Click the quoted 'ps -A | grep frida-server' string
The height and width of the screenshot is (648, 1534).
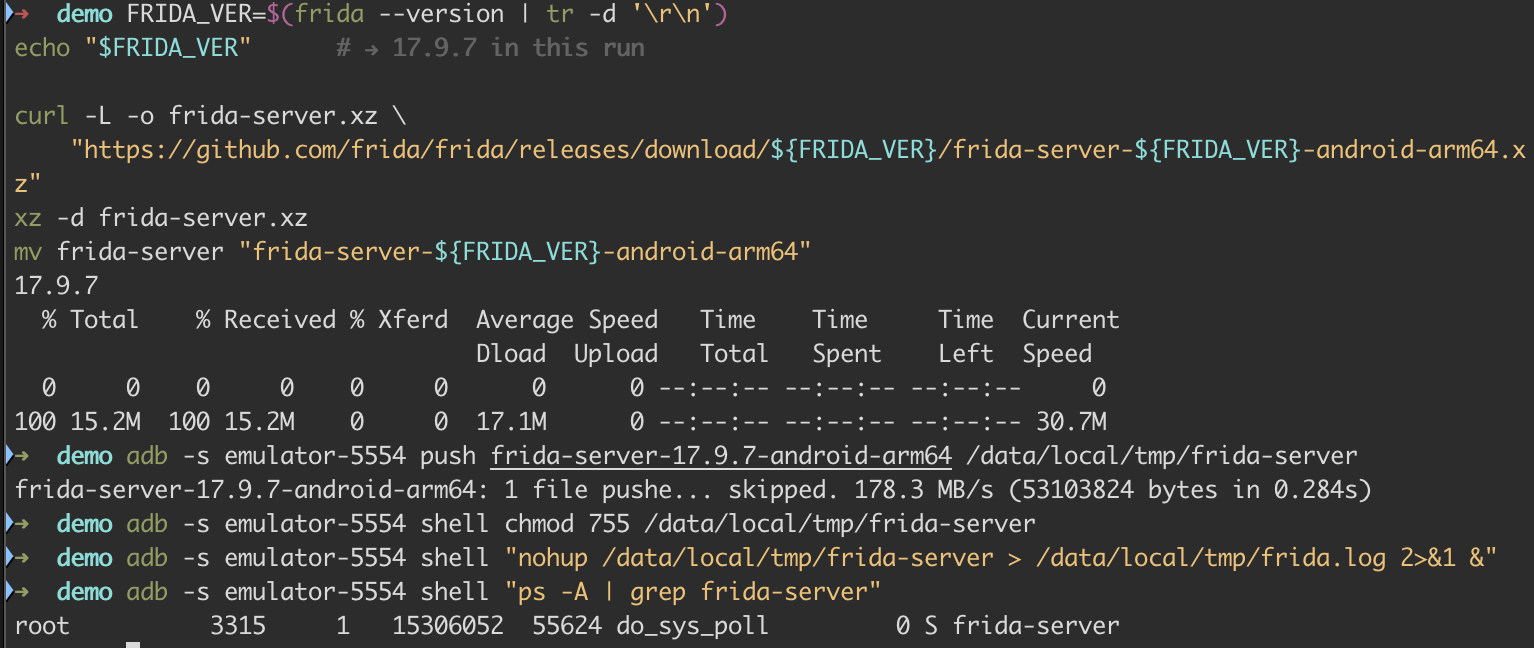[693, 592]
